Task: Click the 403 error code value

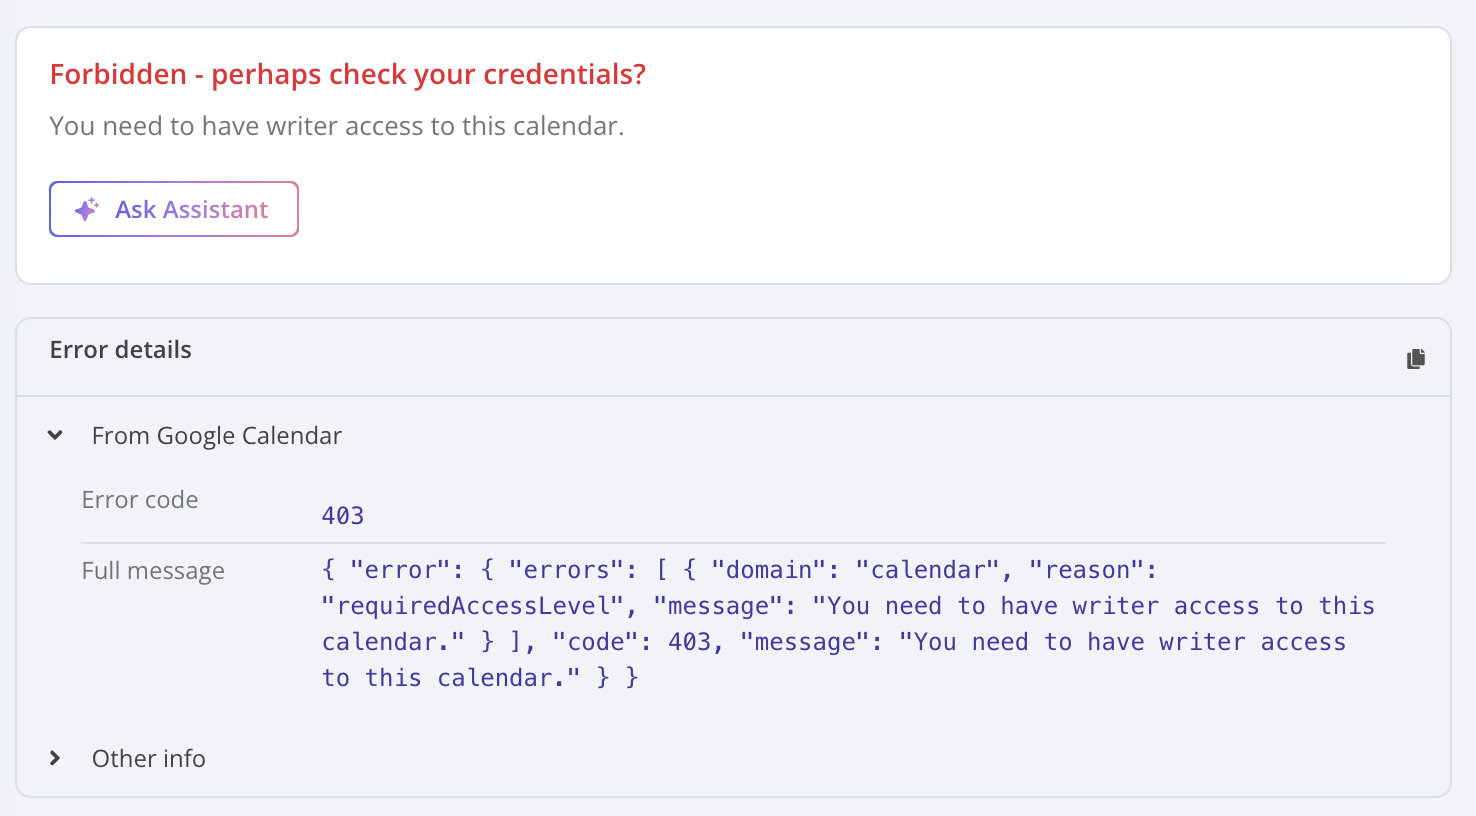Action: tap(343, 516)
